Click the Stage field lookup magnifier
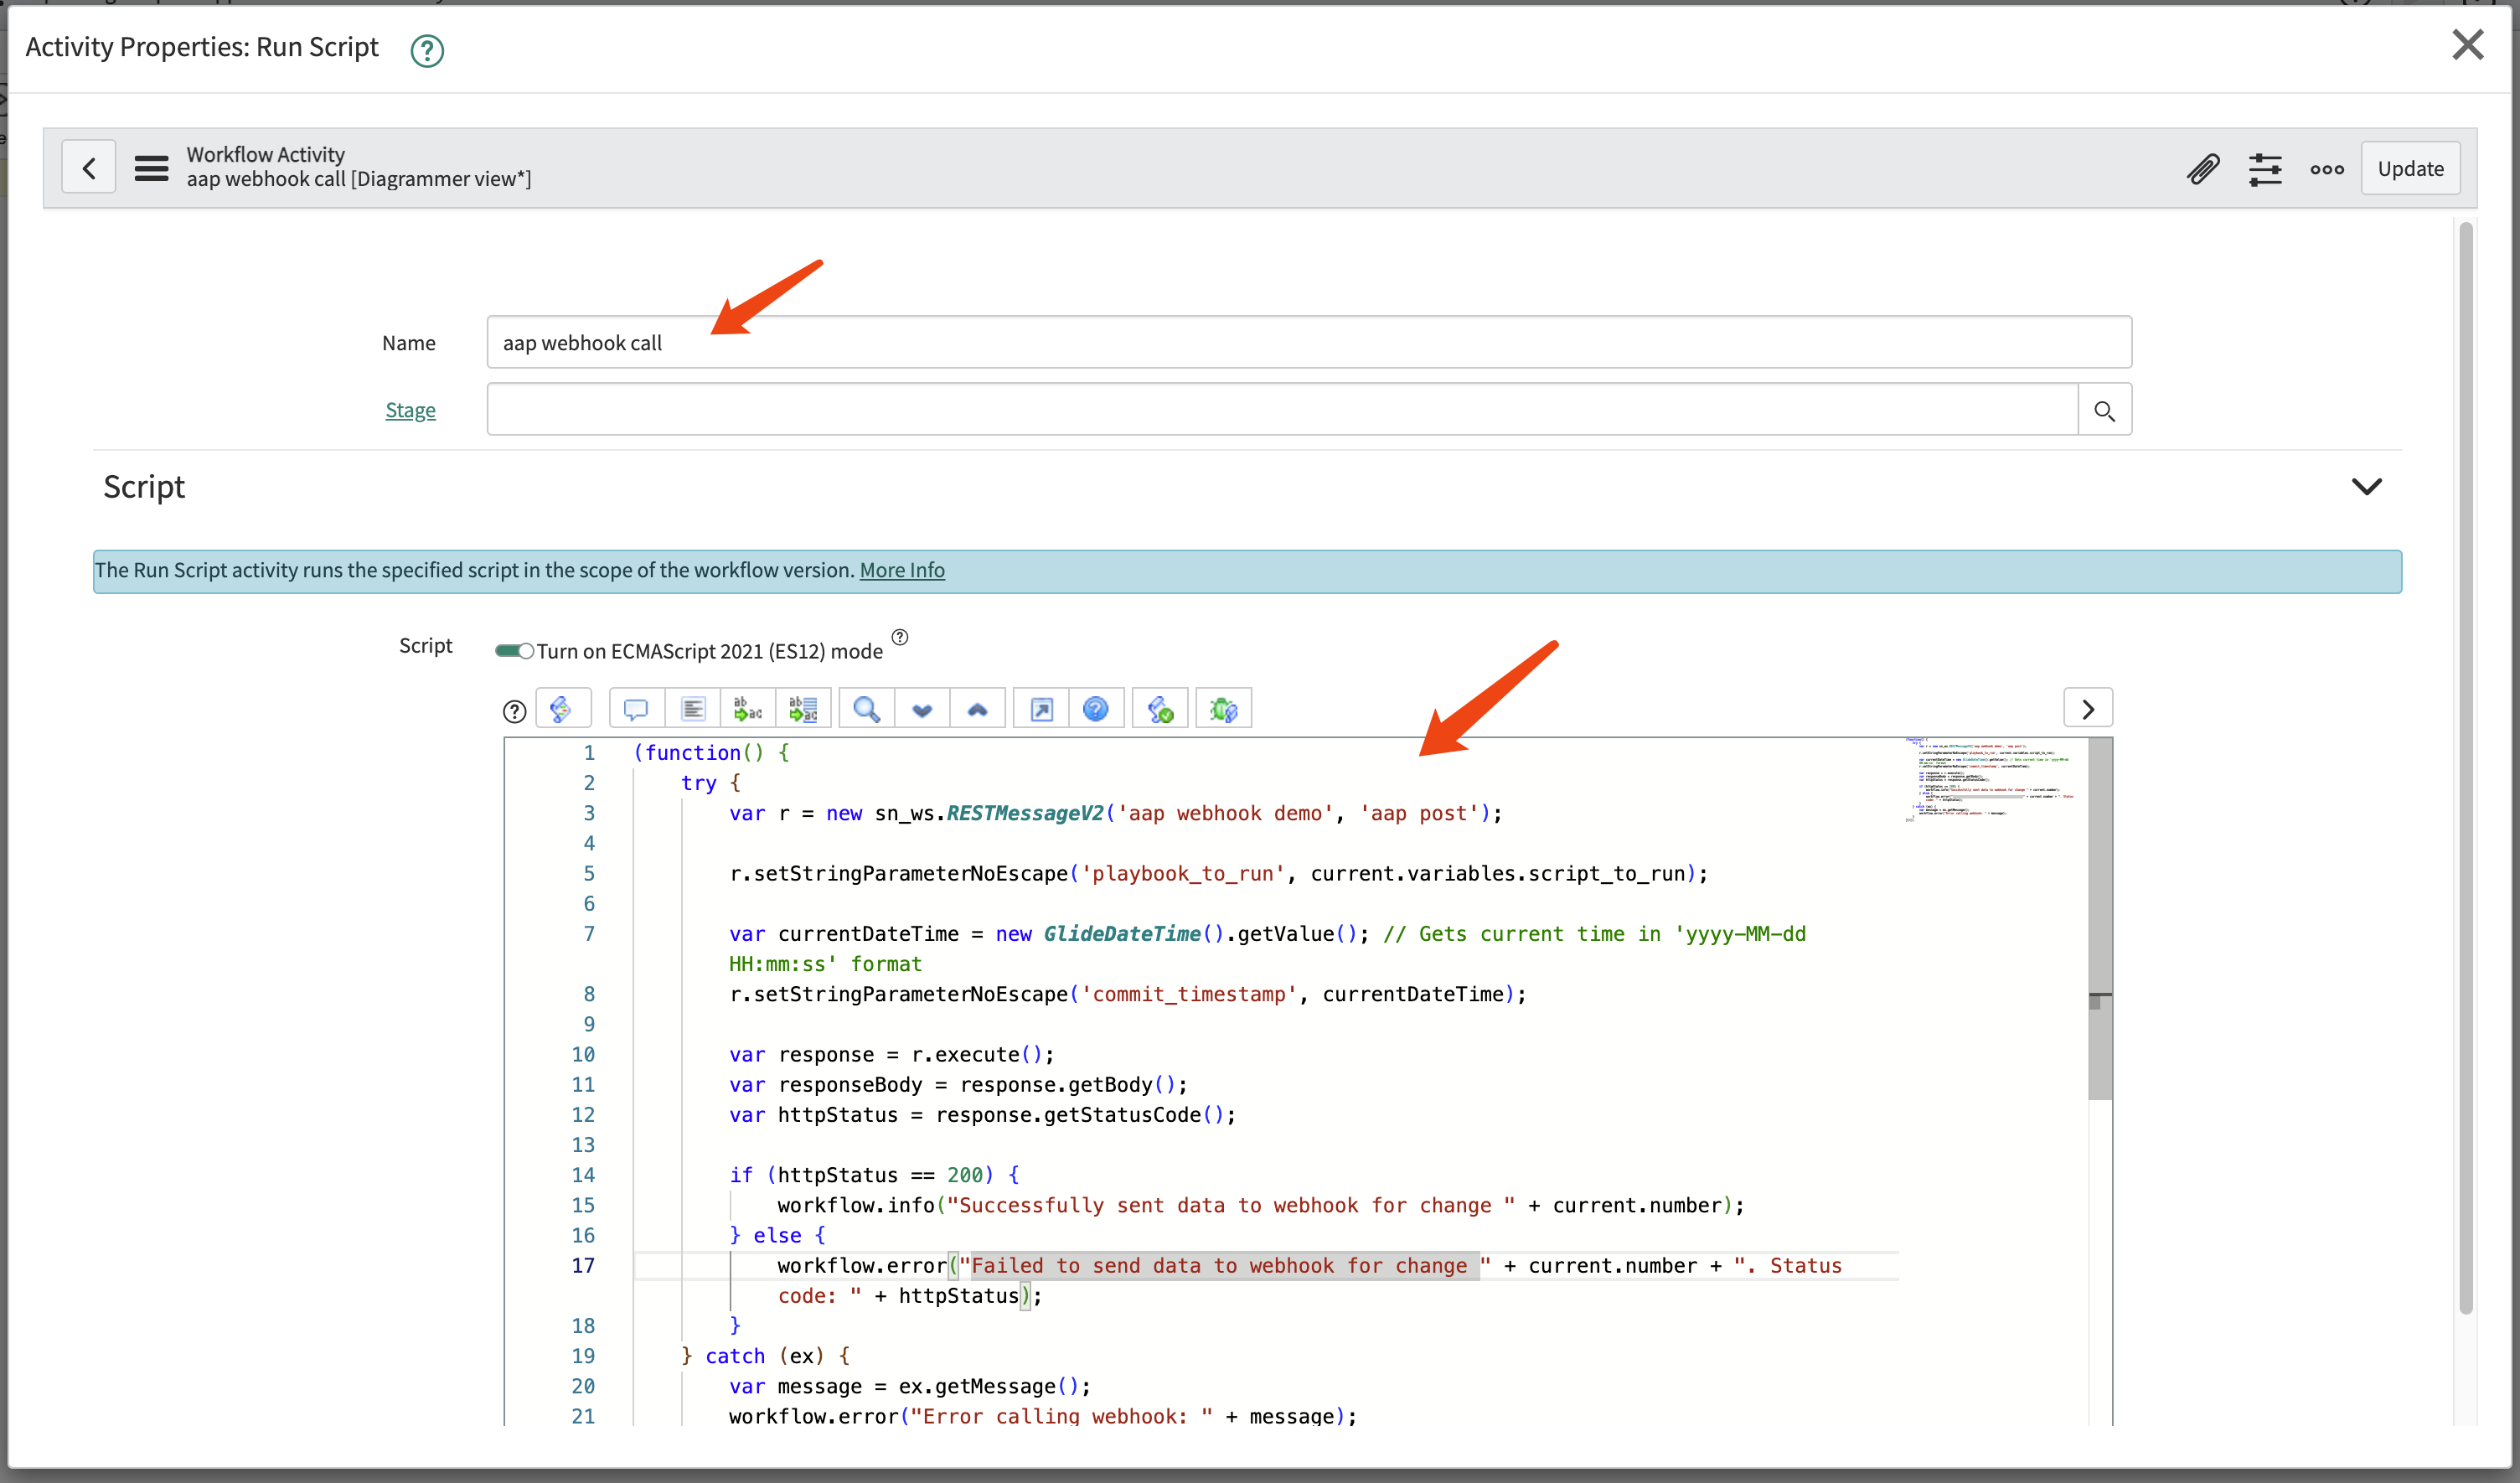This screenshot has height=1483, width=2520. tap(2103, 410)
